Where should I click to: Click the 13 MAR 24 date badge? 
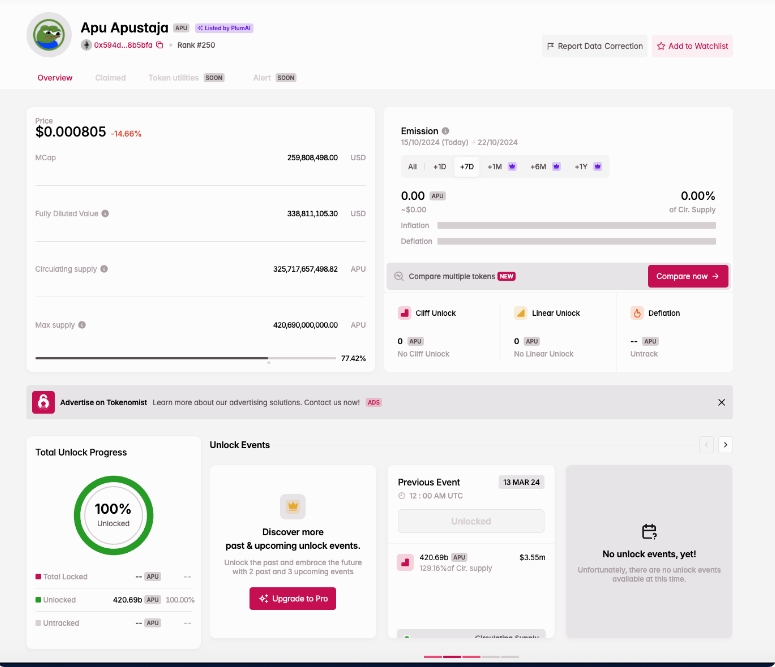(x=521, y=482)
